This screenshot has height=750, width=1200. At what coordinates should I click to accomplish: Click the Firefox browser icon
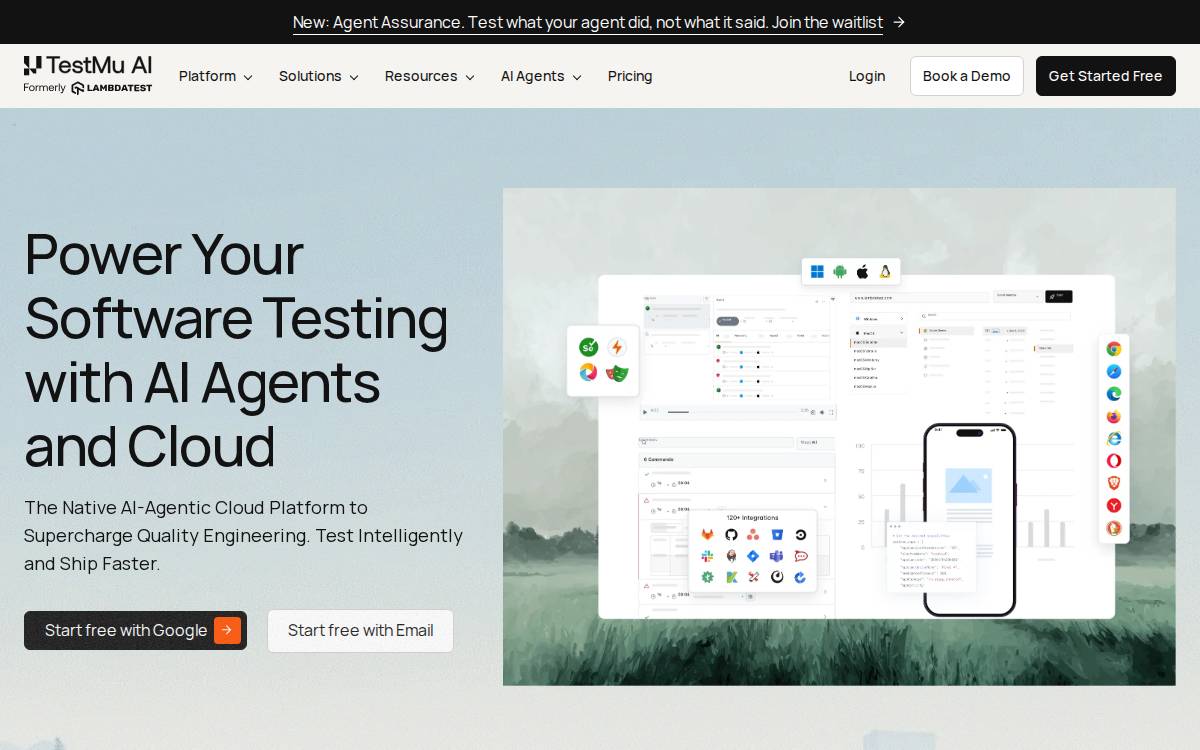click(x=1113, y=416)
